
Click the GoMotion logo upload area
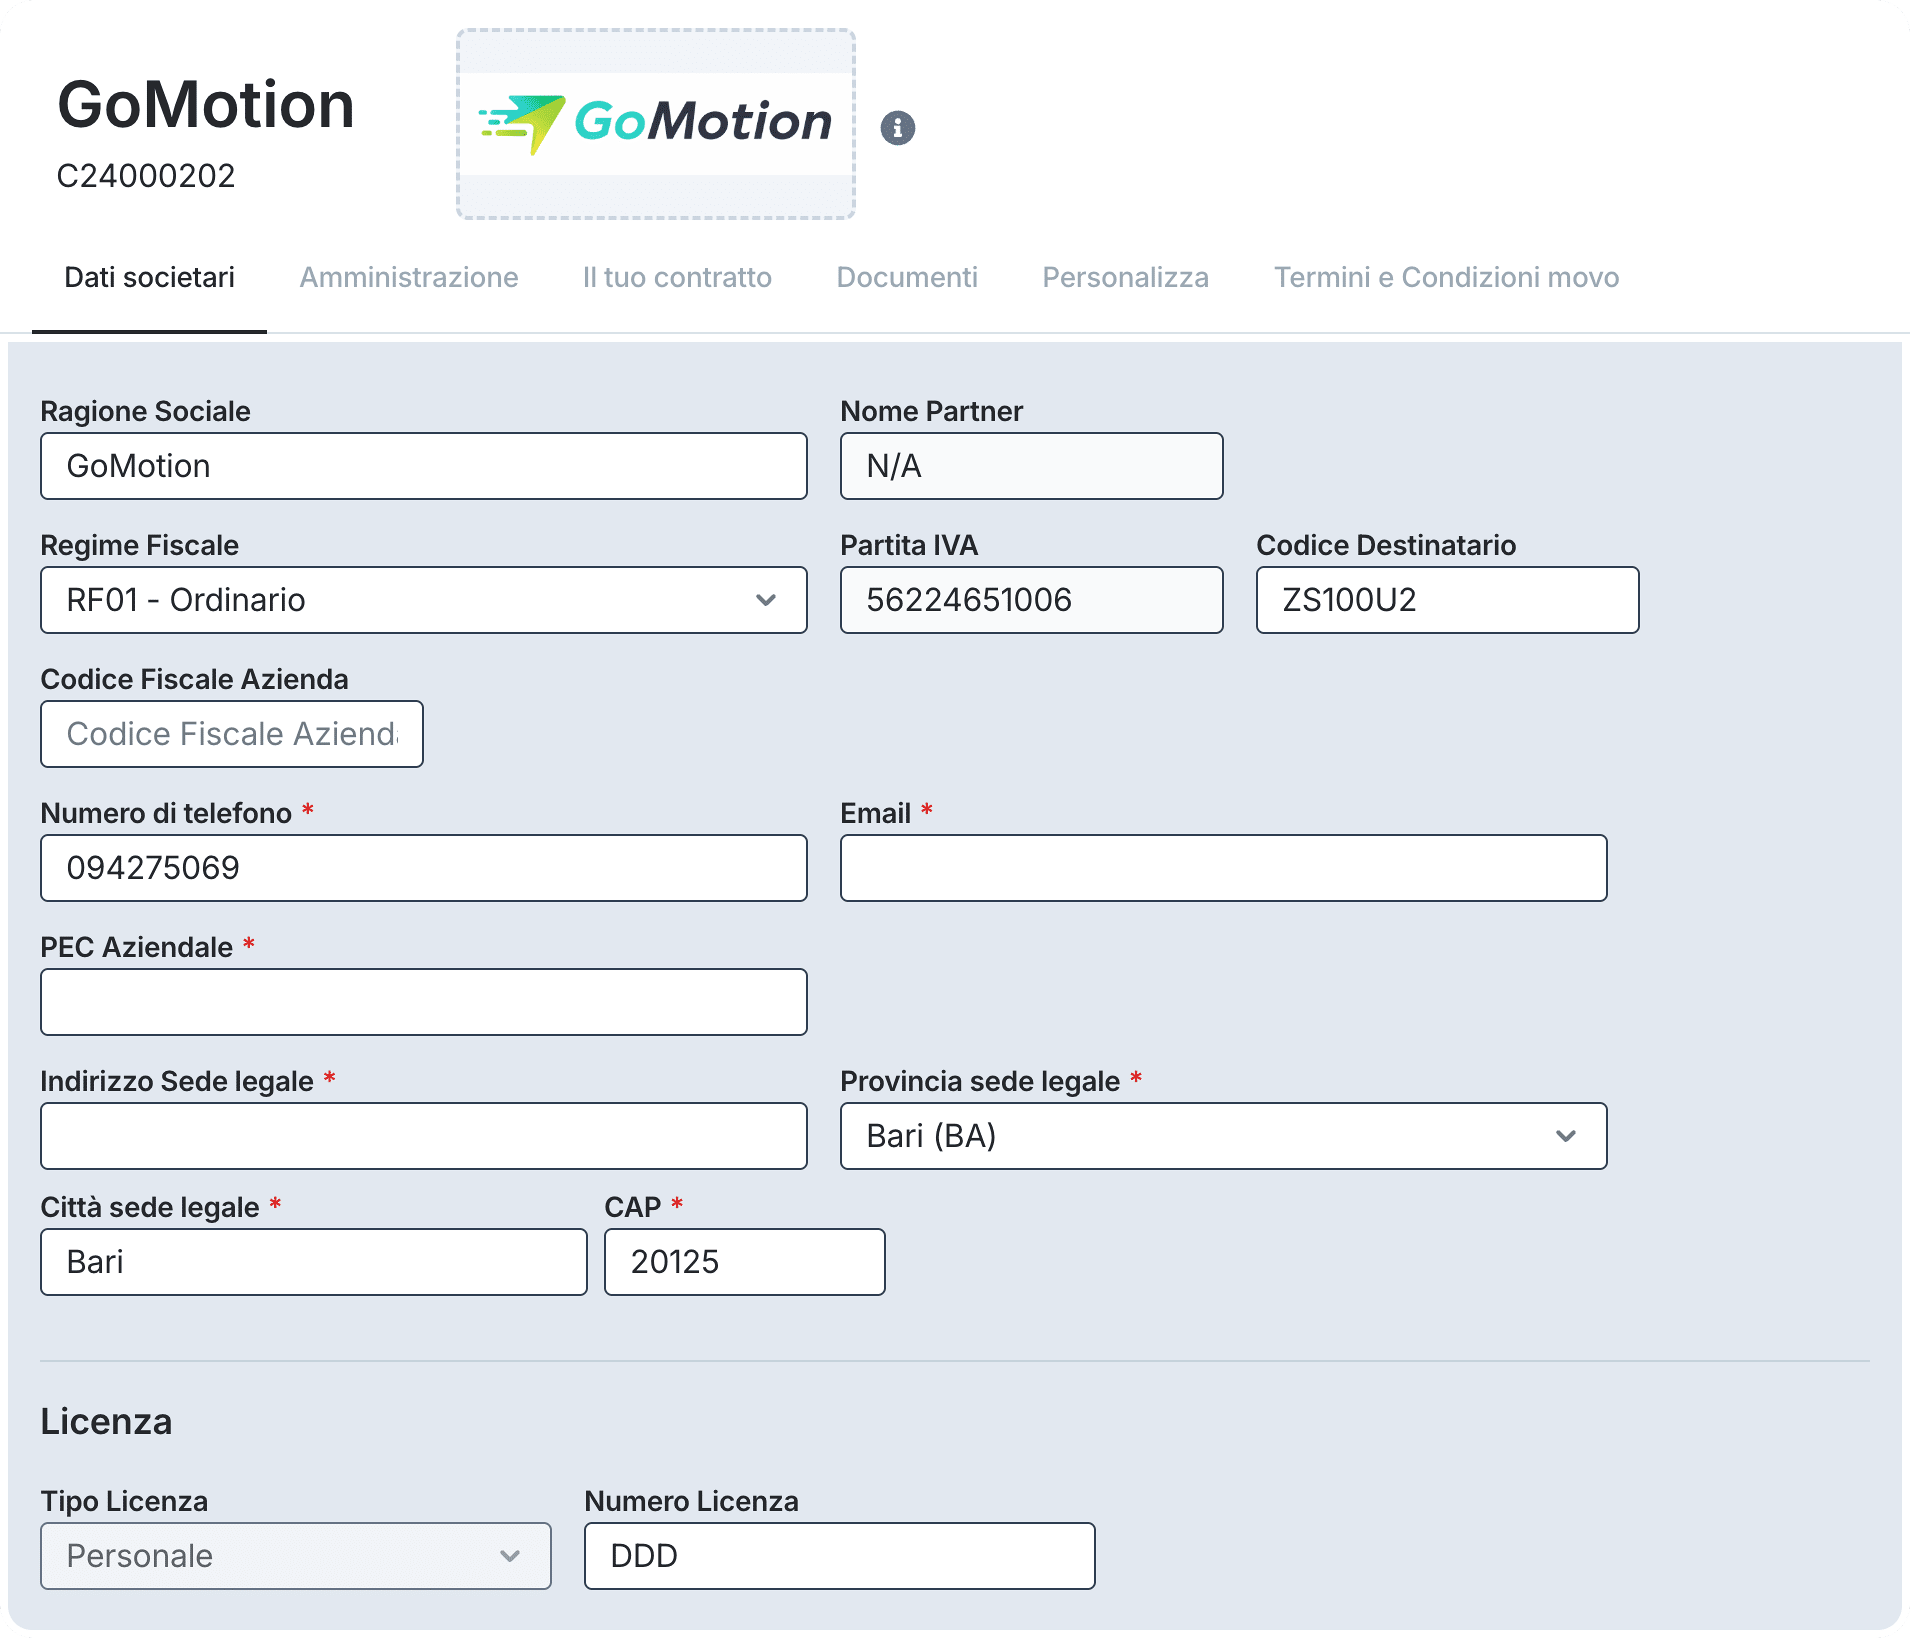(656, 124)
